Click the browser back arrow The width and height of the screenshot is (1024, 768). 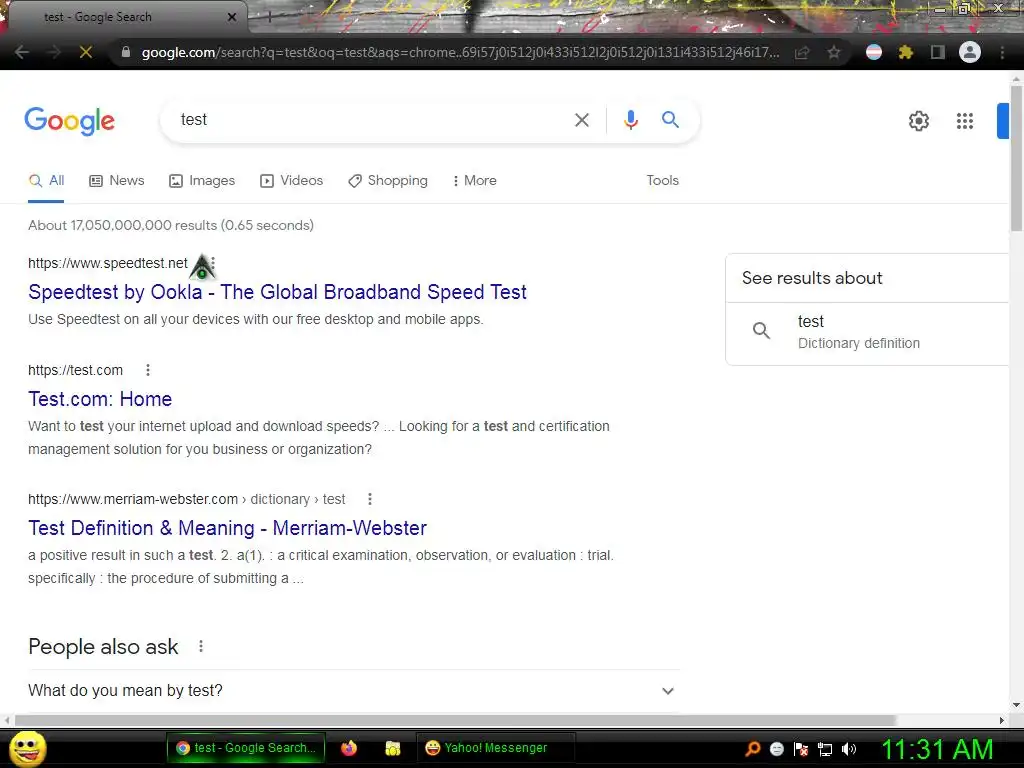coord(21,52)
